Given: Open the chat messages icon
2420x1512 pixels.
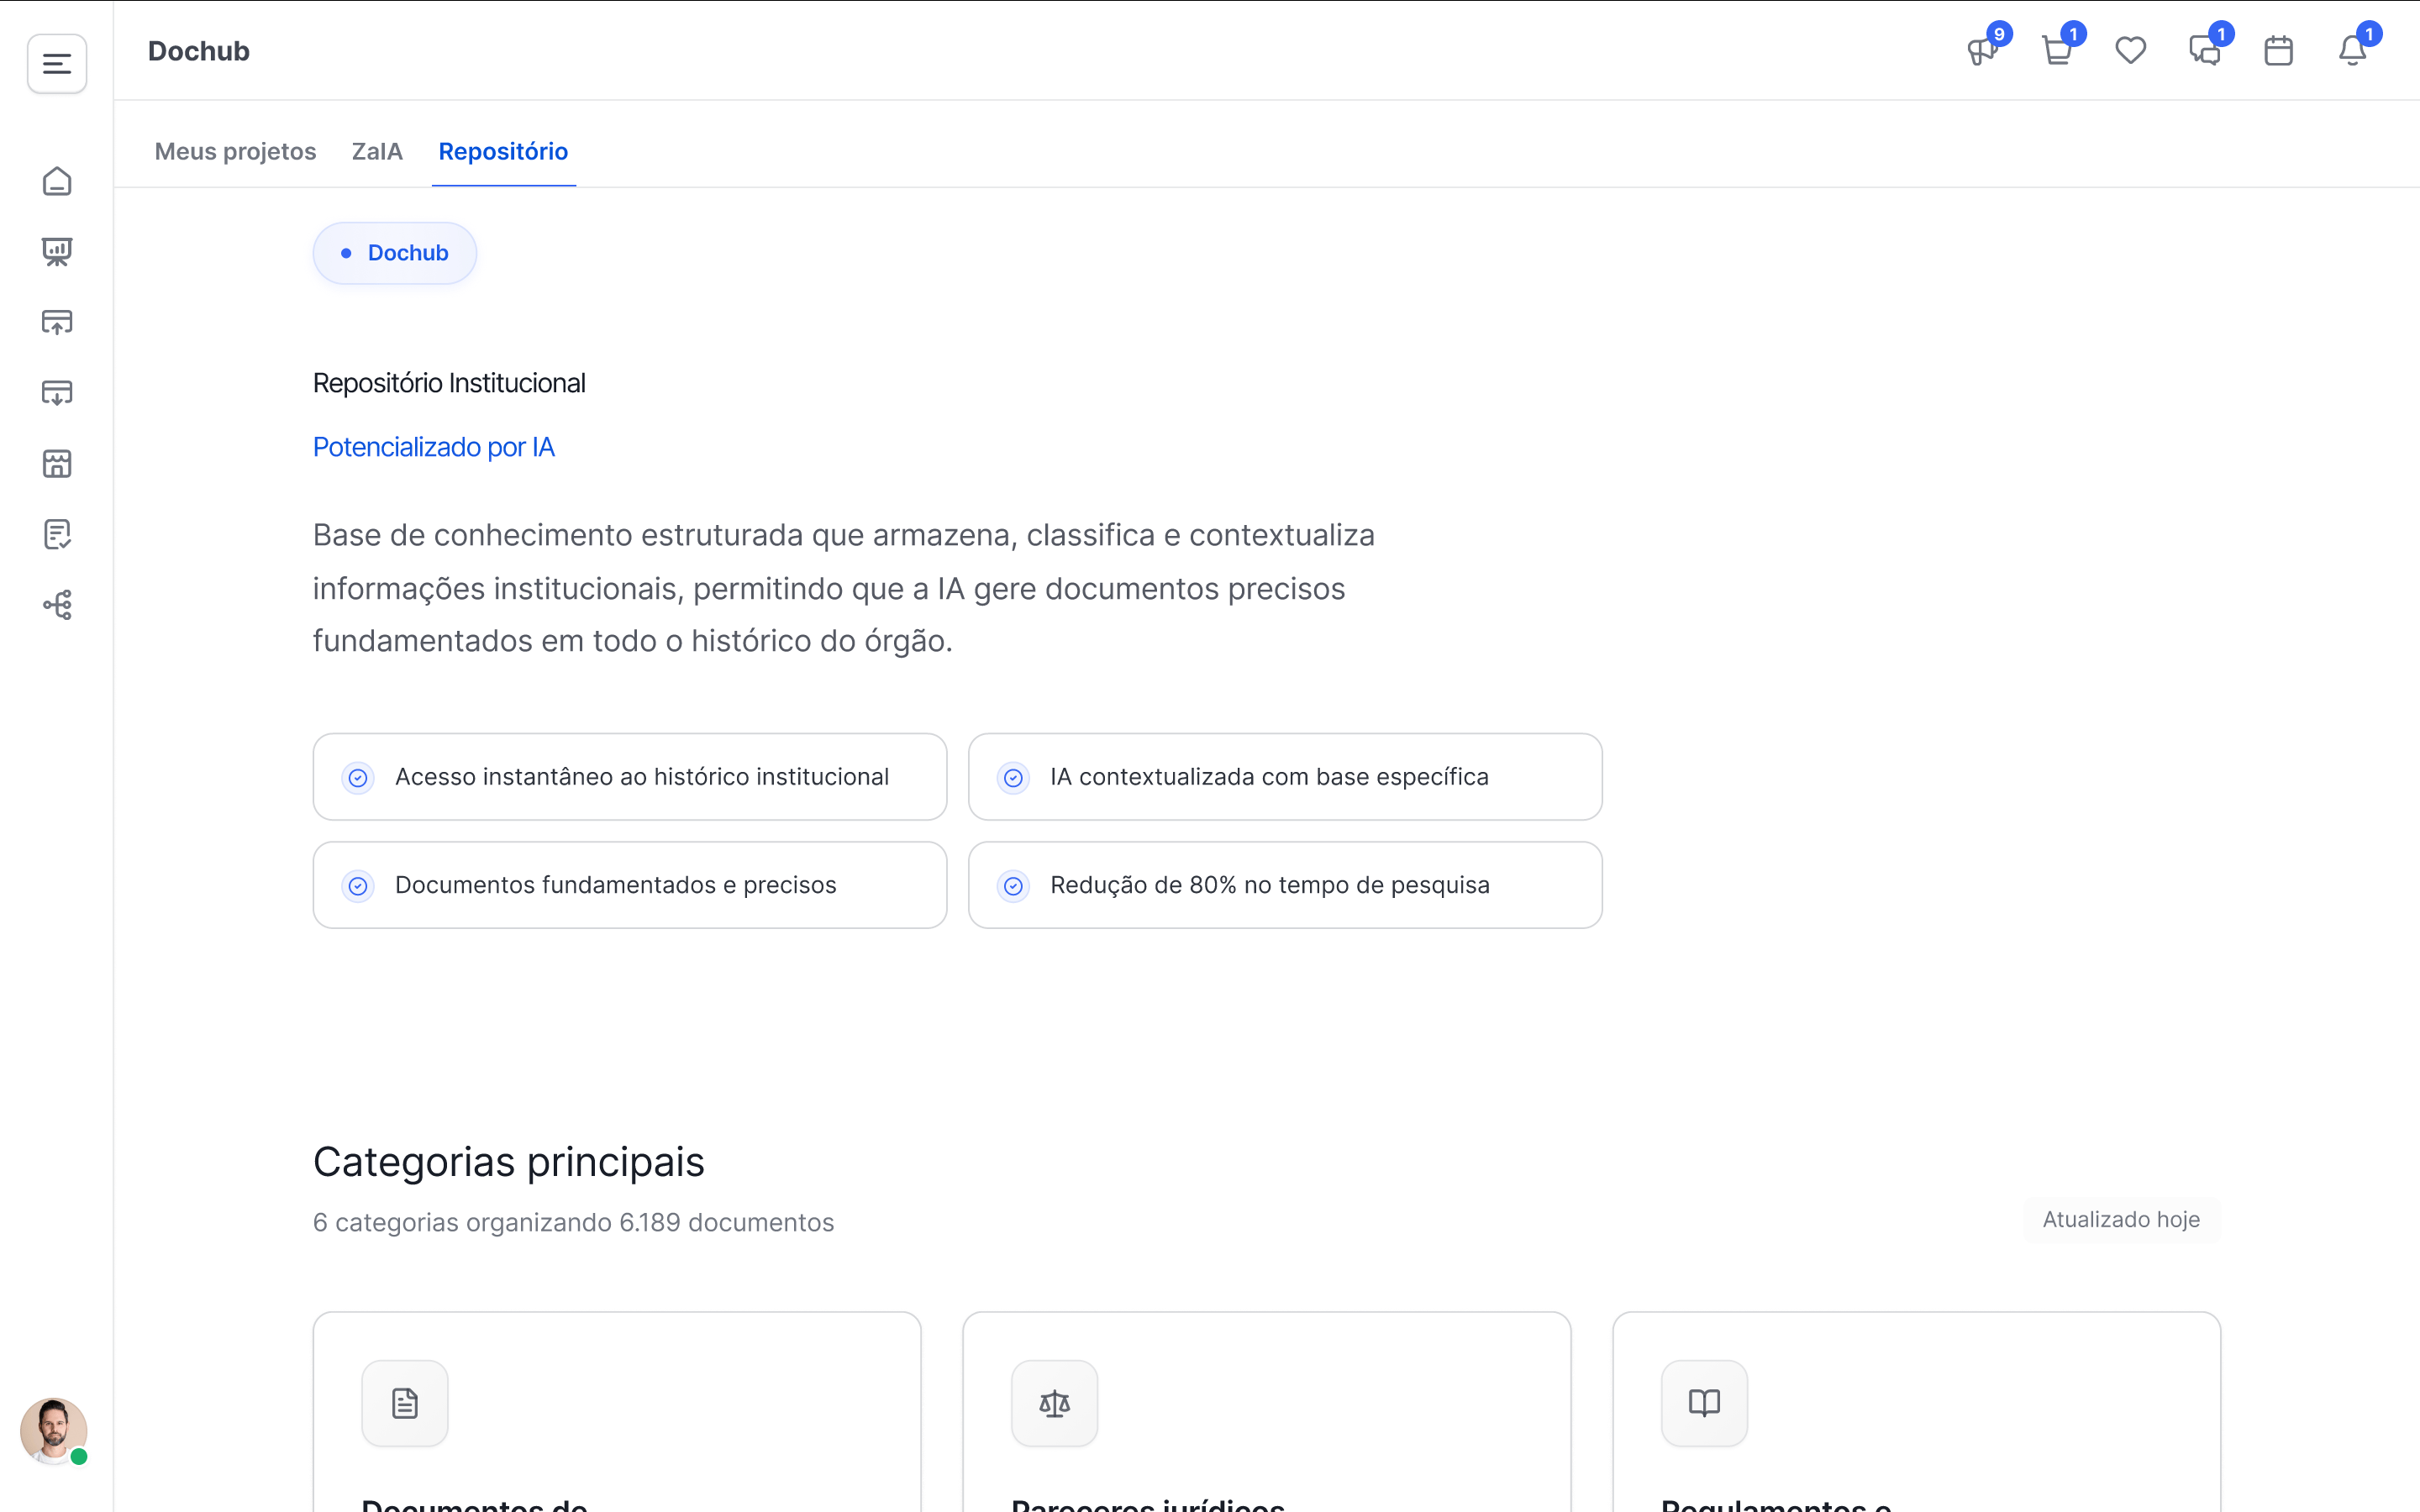Looking at the screenshot, I should [x=2204, y=50].
